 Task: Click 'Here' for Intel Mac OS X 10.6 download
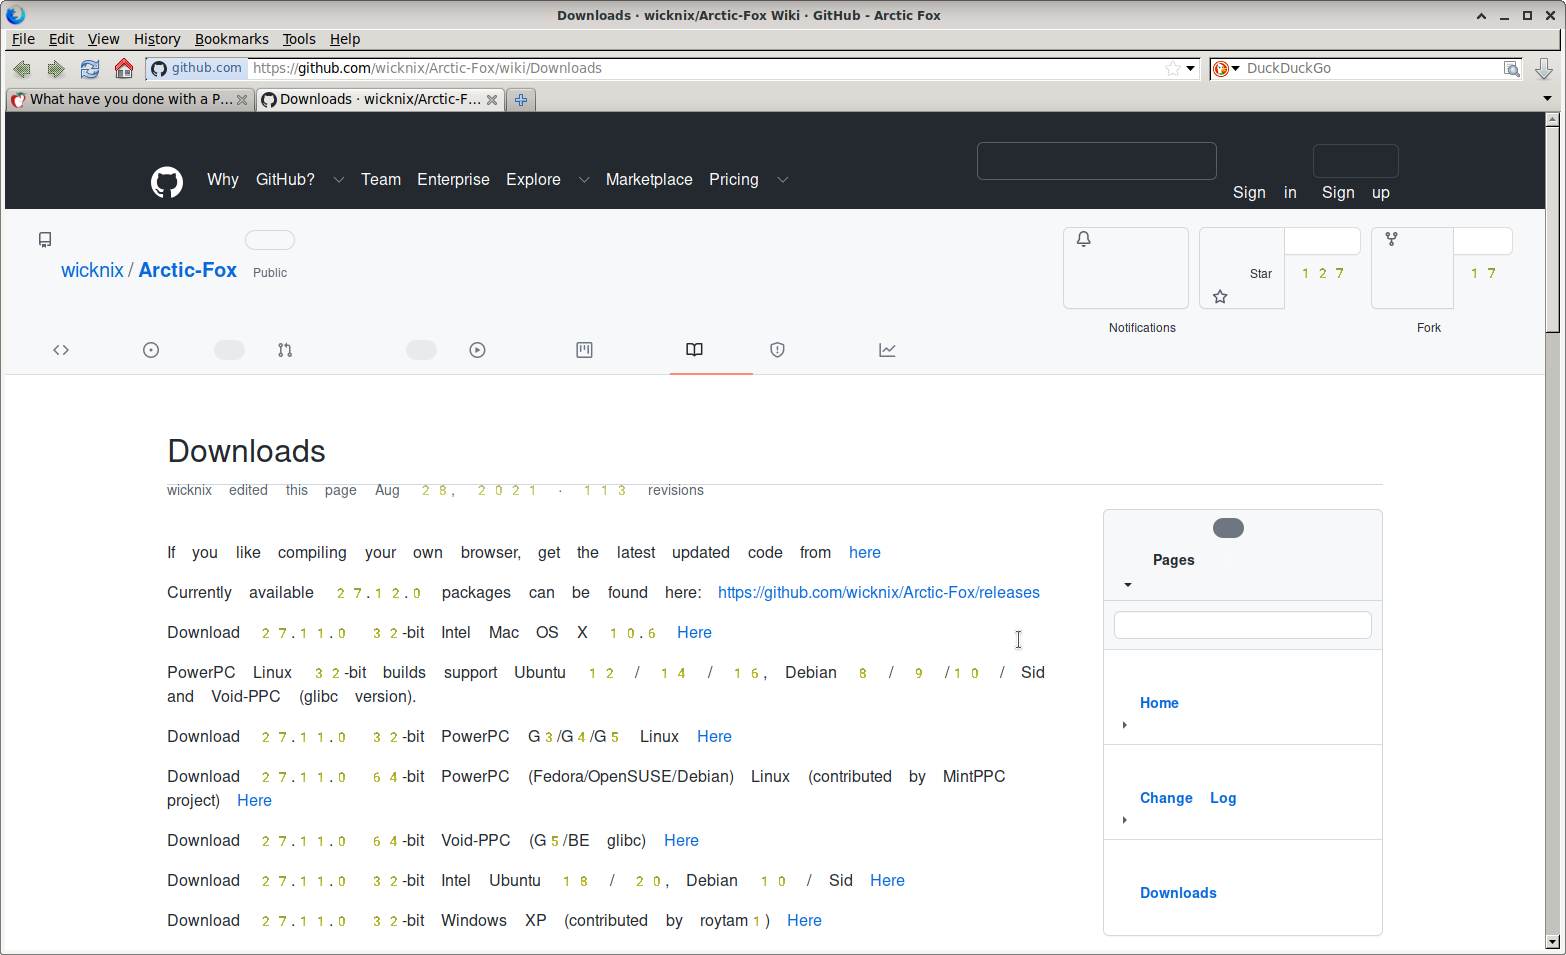pyautogui.click(x=694, y=633)
